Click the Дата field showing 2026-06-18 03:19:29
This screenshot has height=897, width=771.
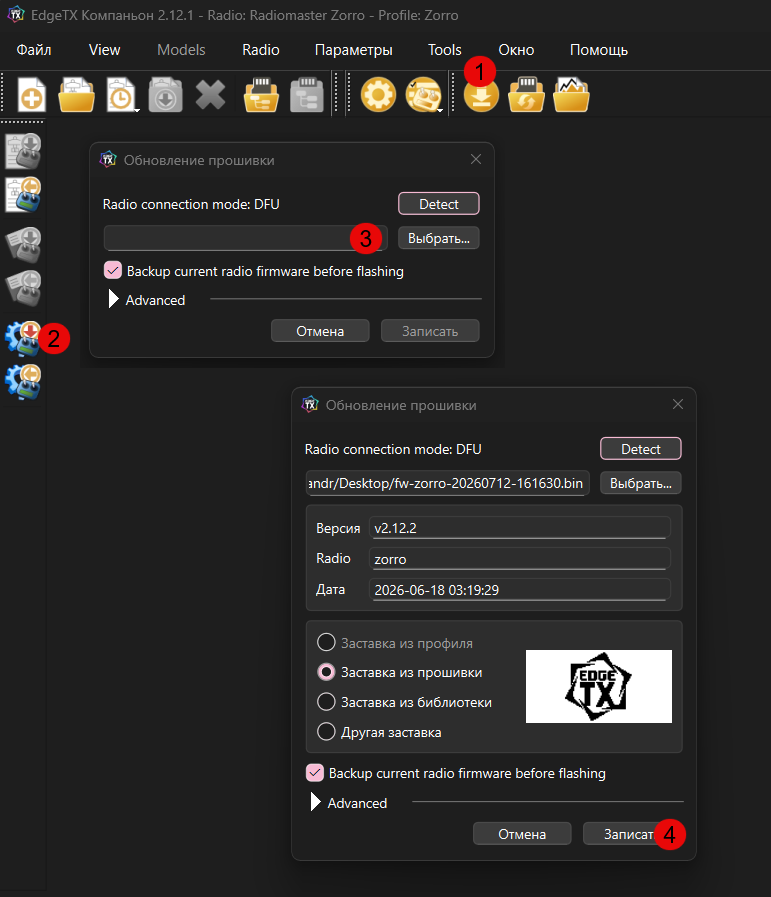[519, 589]
